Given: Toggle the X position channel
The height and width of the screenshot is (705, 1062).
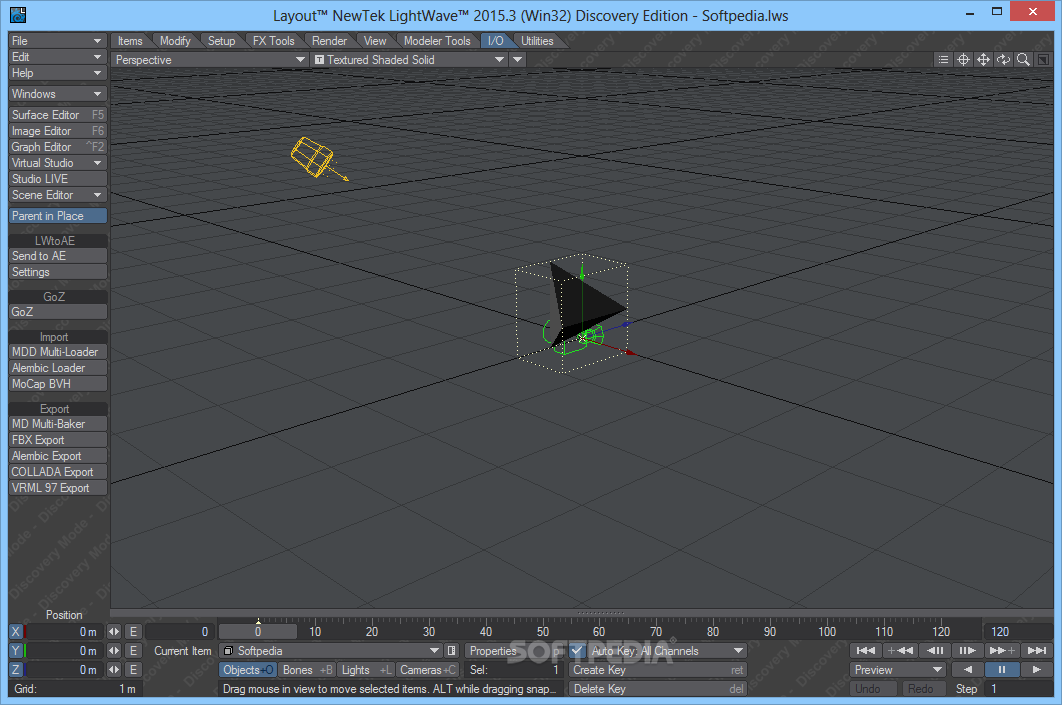Looking at the screenshot, I should tap(16, 631).
